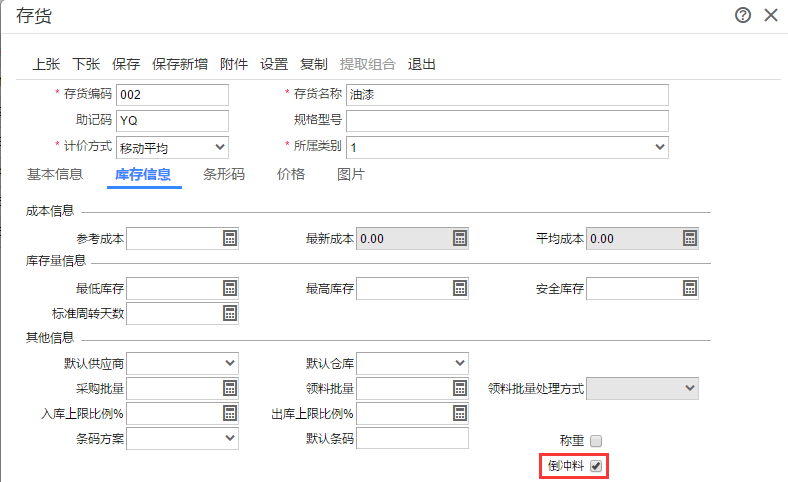The image size is (788, 482).
Task: Open calculator for 最低库存 field
Action: tap(230, 288)
